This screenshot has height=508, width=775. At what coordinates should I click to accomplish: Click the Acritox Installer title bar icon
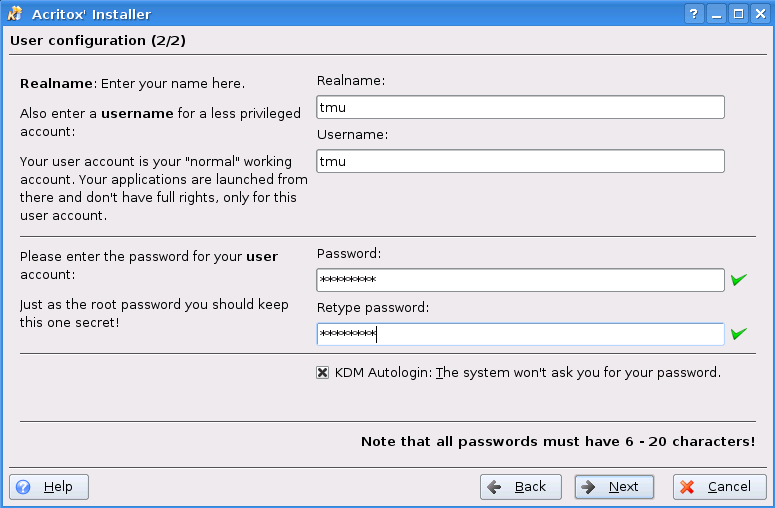coord(15,14)
